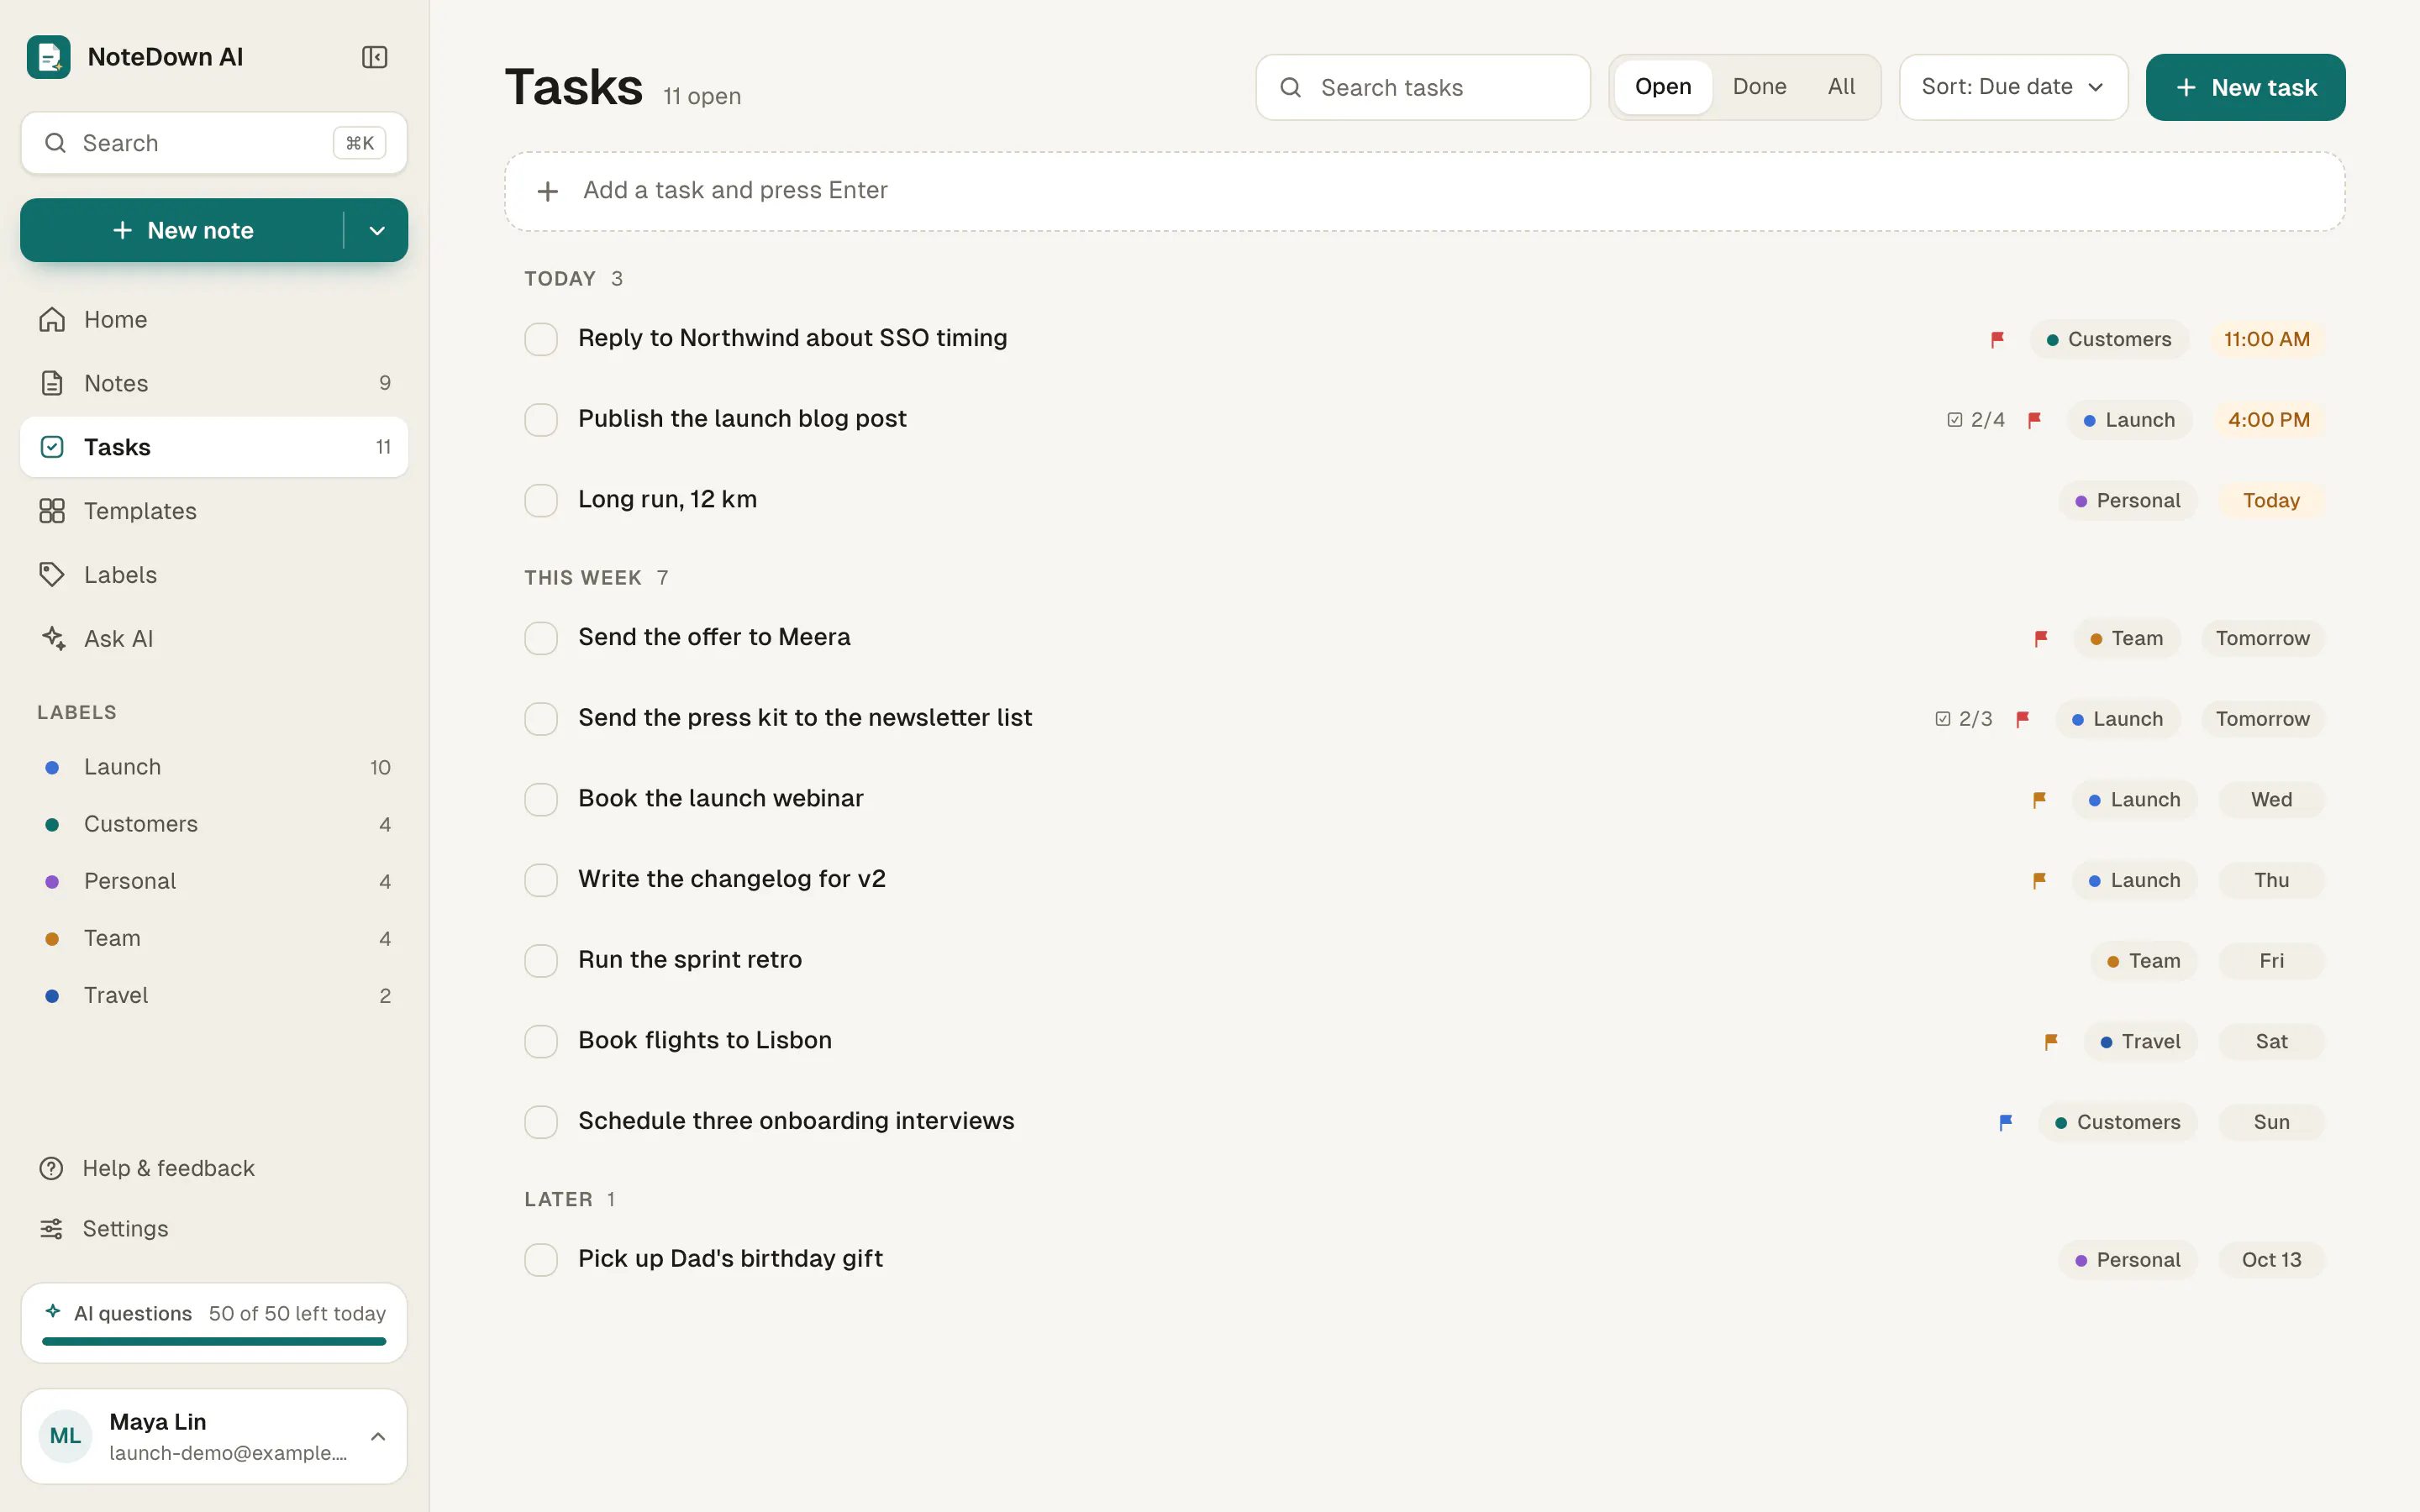Click the NoteDown AI logo icon

click(48, 57)
